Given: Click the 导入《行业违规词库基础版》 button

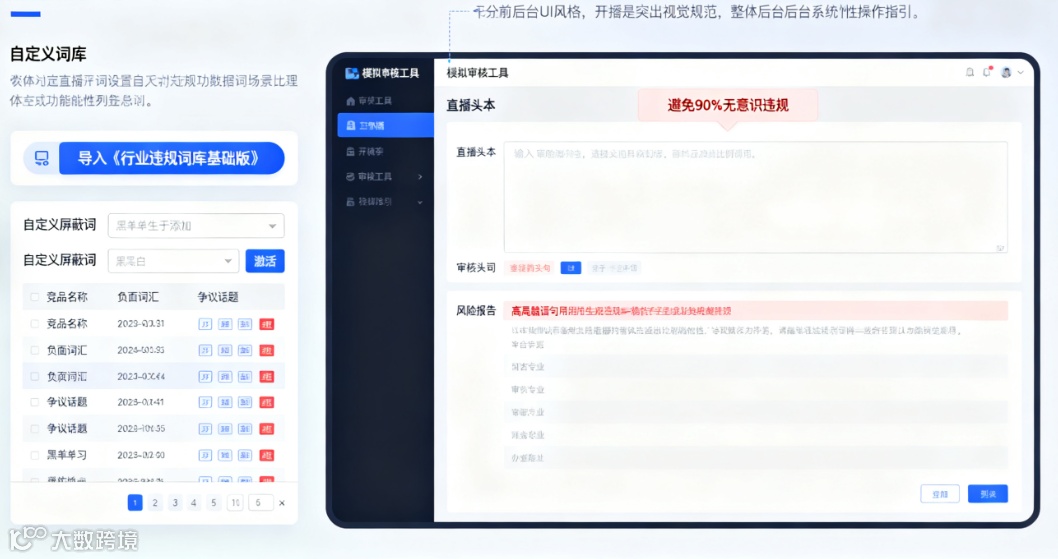Looking at the screenshot, I should (x=171, y=159).
